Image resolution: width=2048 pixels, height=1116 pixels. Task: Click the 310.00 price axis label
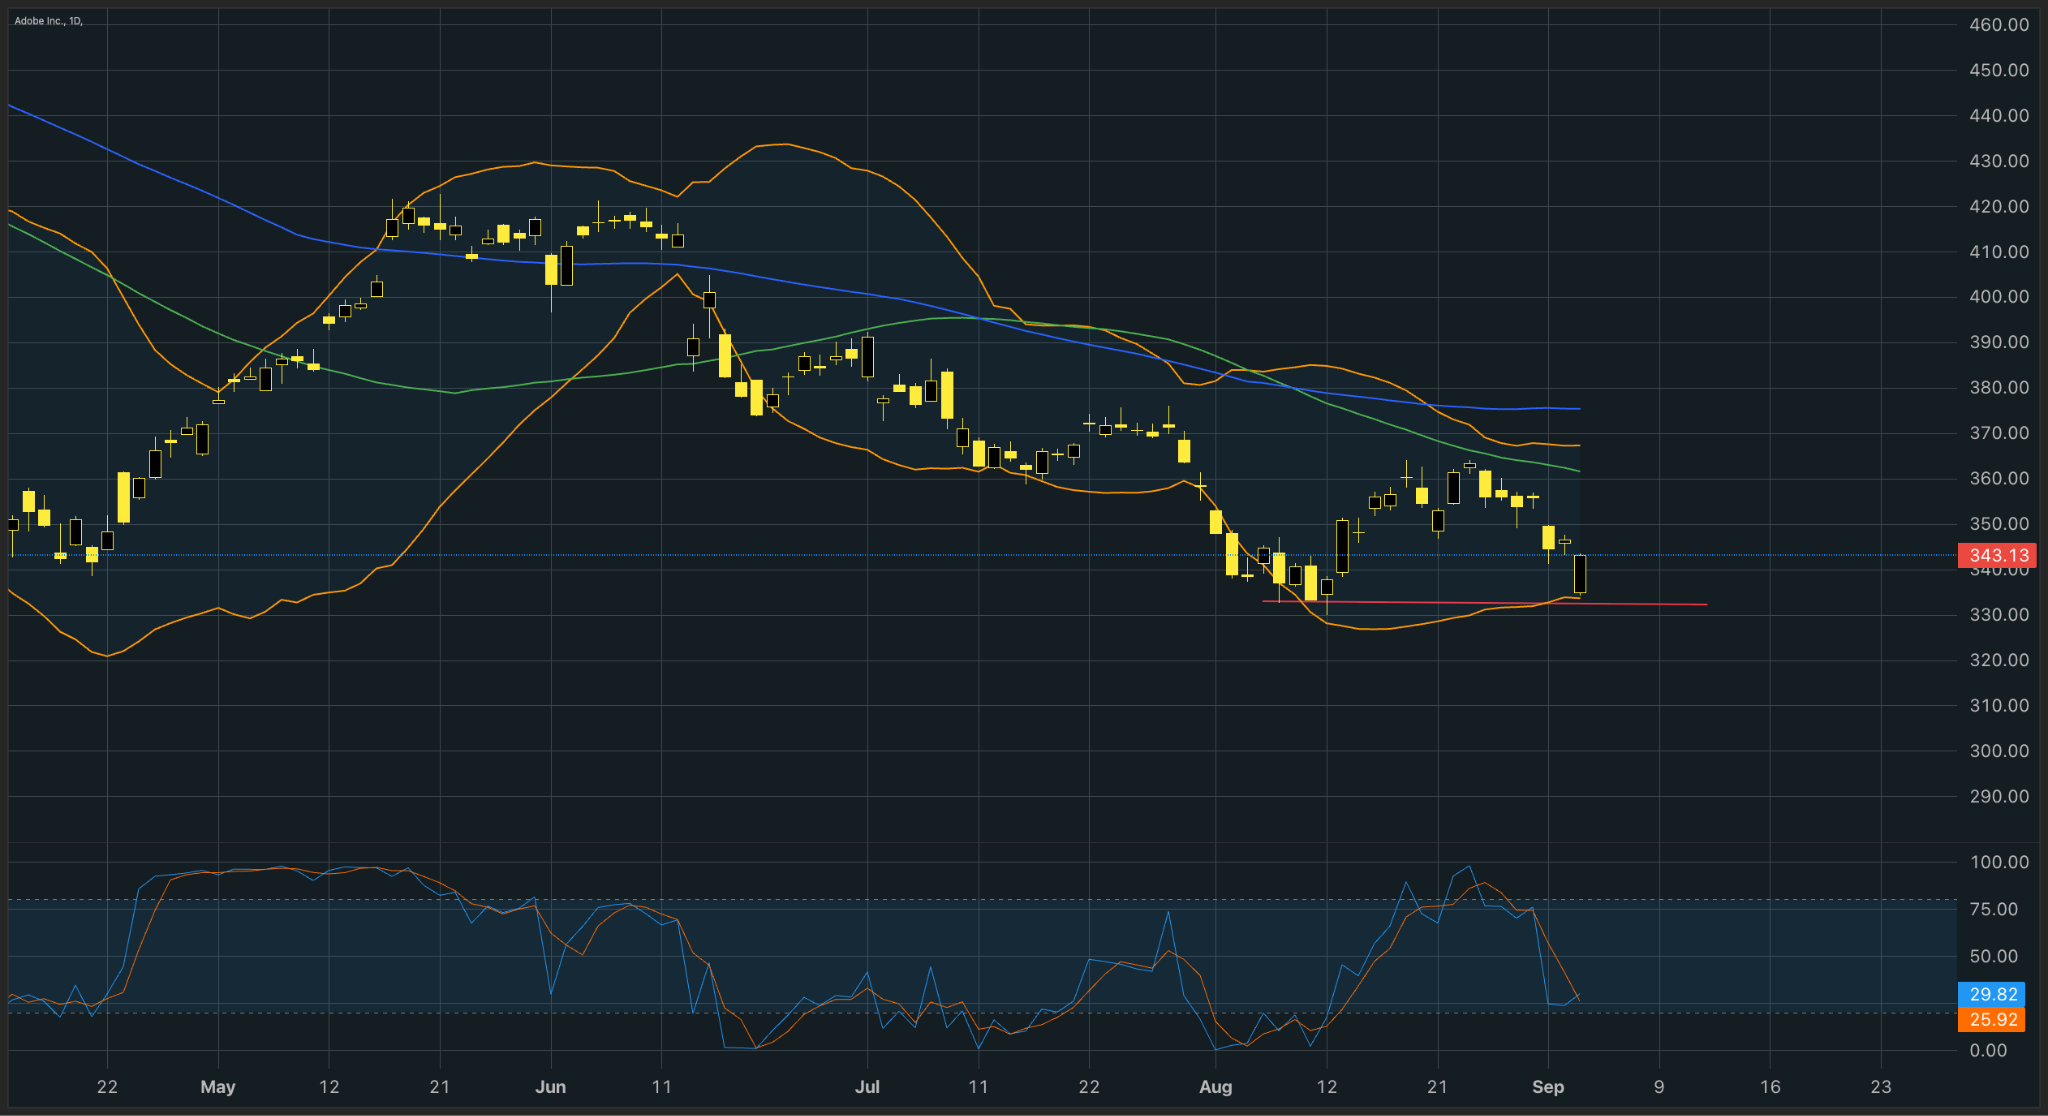pyautogui.click(x=1999, y=706)
